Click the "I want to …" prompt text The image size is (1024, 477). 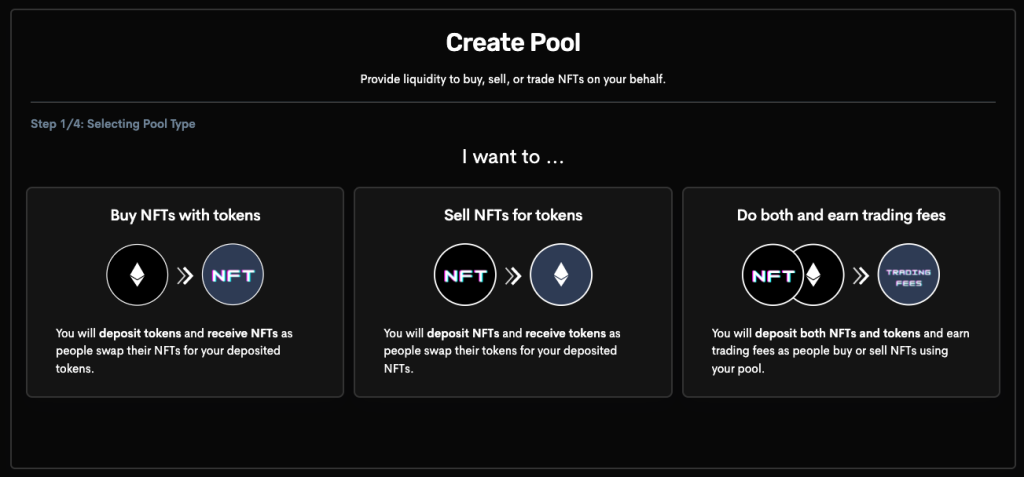(x=512, y=157)
